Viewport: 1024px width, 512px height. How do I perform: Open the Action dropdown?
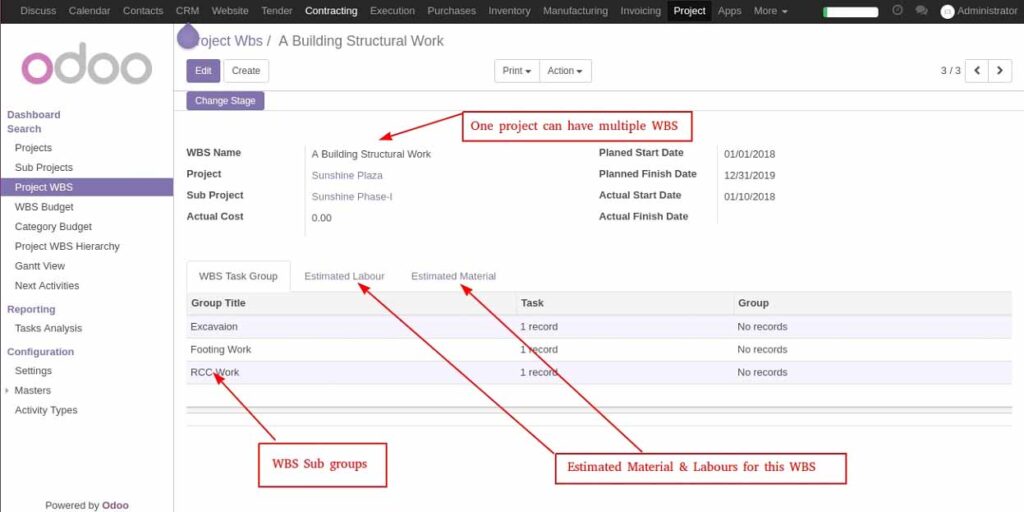[566, 71]
